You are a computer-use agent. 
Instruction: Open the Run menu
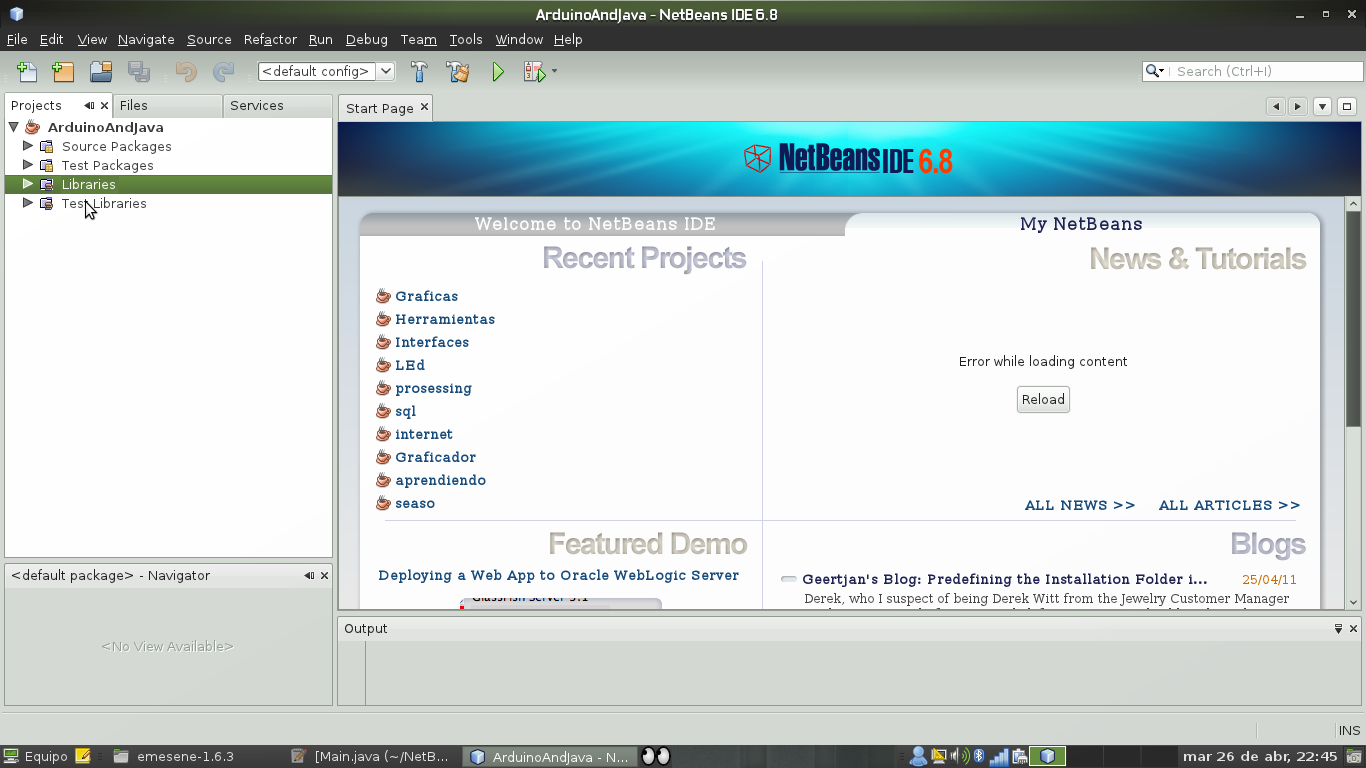pyautogui.click(x=320, y=39)
